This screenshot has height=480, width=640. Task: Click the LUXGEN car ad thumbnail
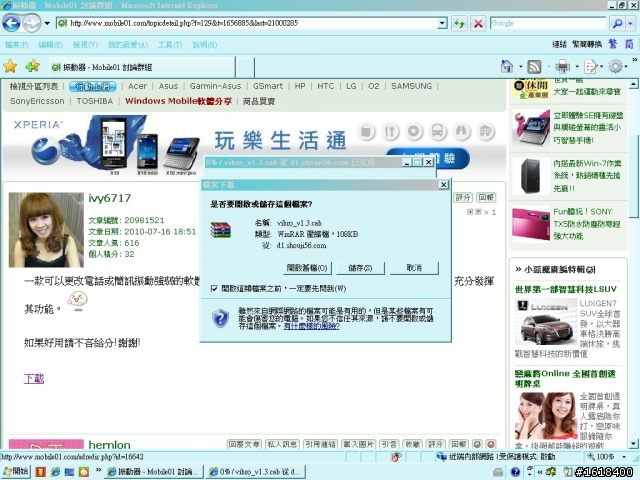coord(546,322)
